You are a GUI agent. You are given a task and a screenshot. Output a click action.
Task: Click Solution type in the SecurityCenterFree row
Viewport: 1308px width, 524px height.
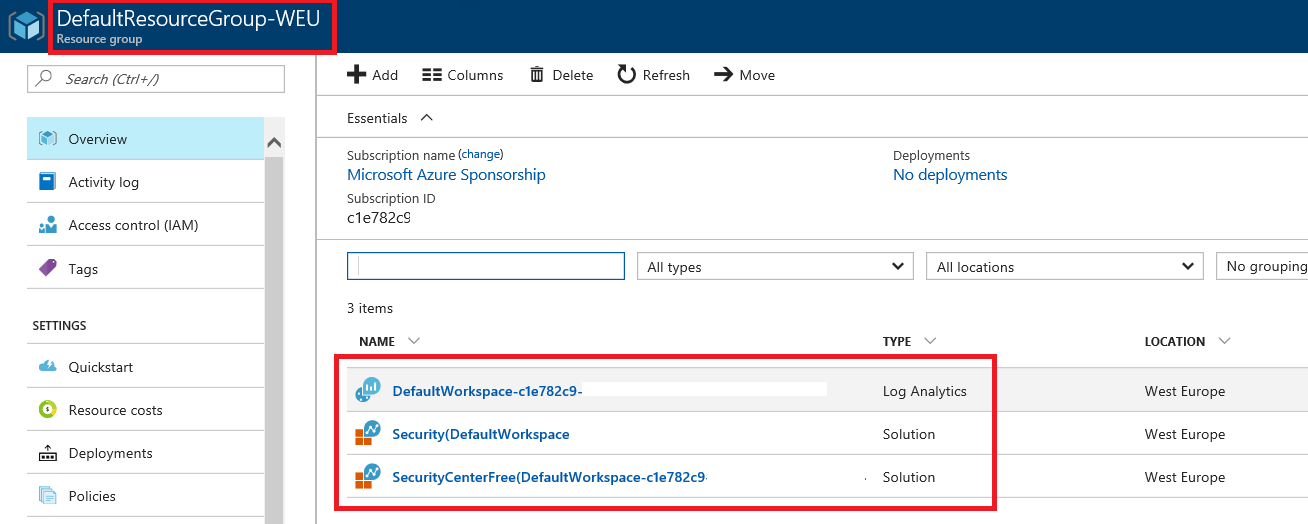pyautogui.click(x=909, y=477)
